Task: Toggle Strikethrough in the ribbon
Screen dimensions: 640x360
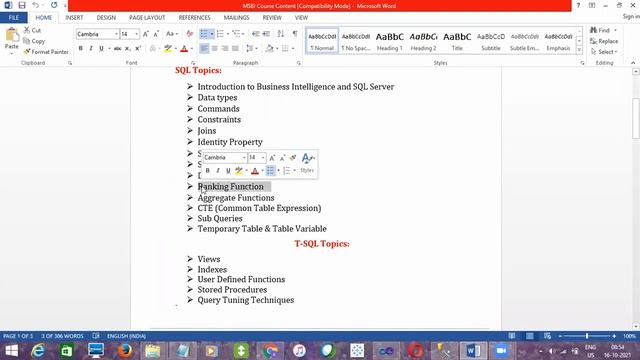Action: click(117, 49)
